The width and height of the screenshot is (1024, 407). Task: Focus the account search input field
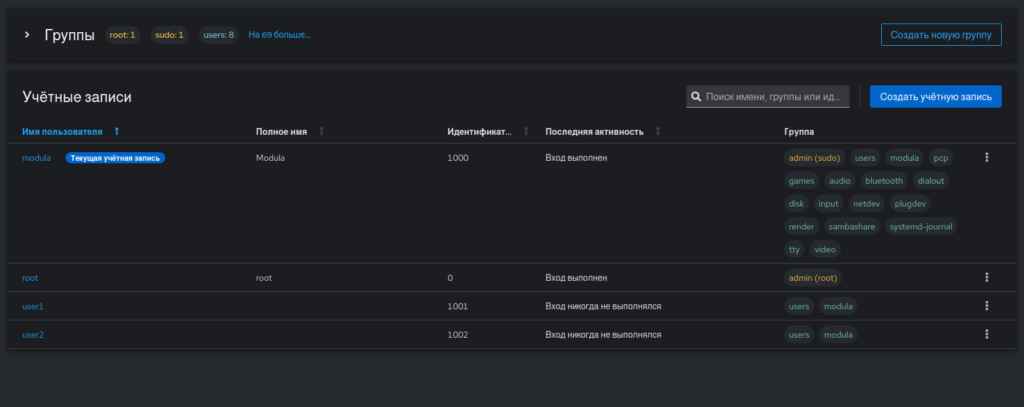[768, 97]
